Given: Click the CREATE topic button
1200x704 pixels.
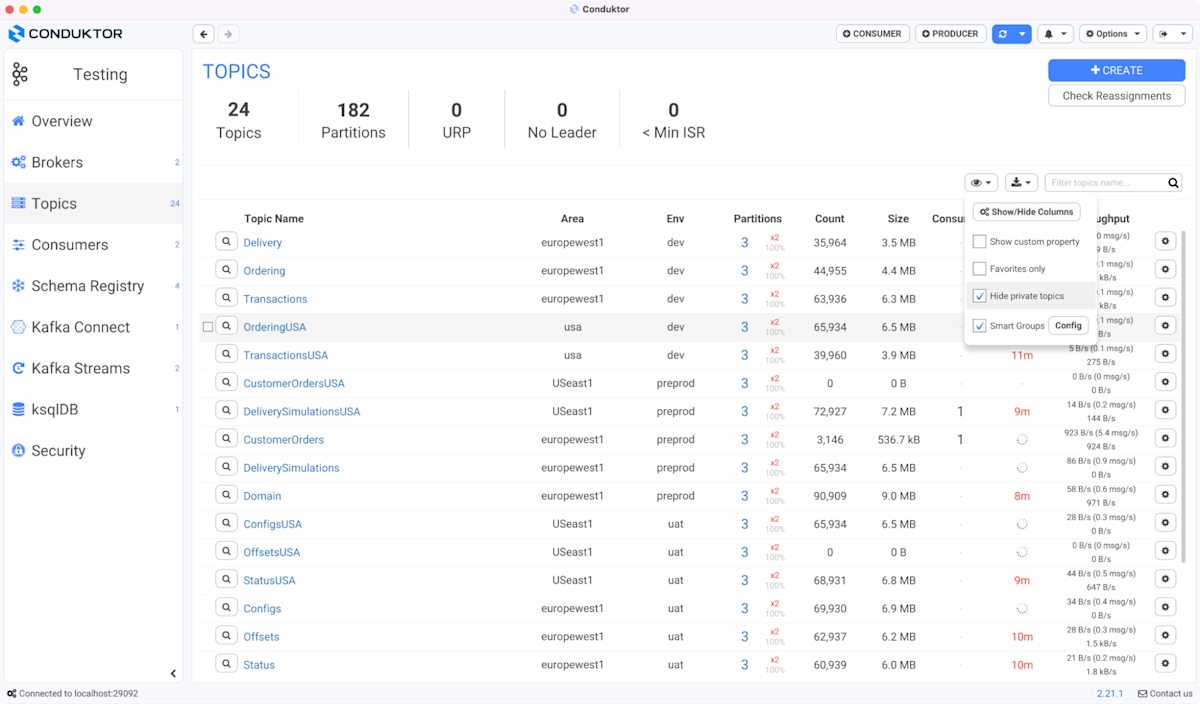Looking at the screenshot, I should point(1117,70).
